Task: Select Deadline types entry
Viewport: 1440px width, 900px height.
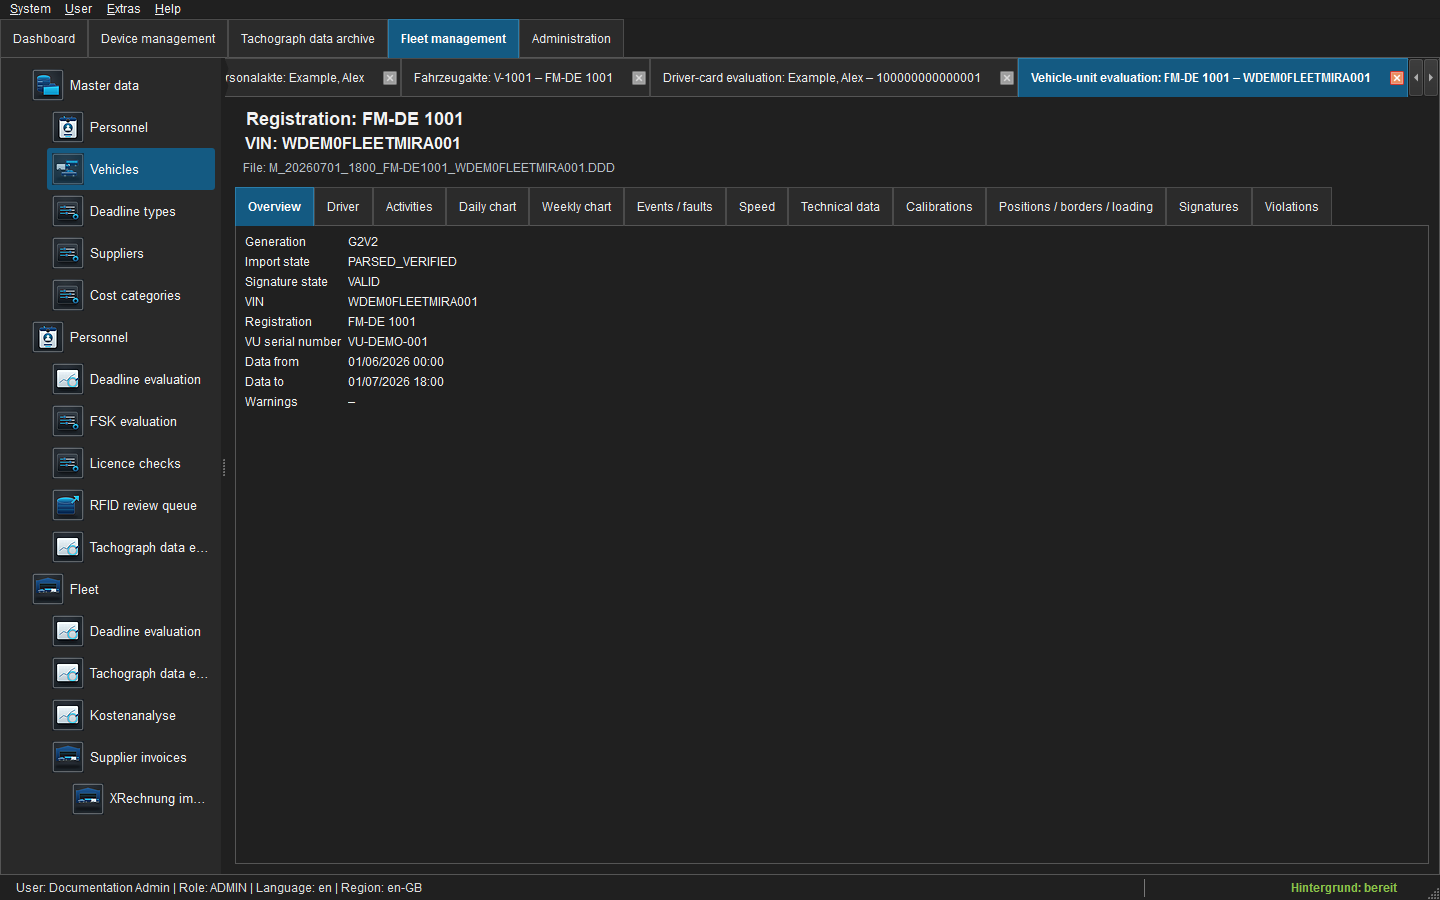Action: click(131, 211)
